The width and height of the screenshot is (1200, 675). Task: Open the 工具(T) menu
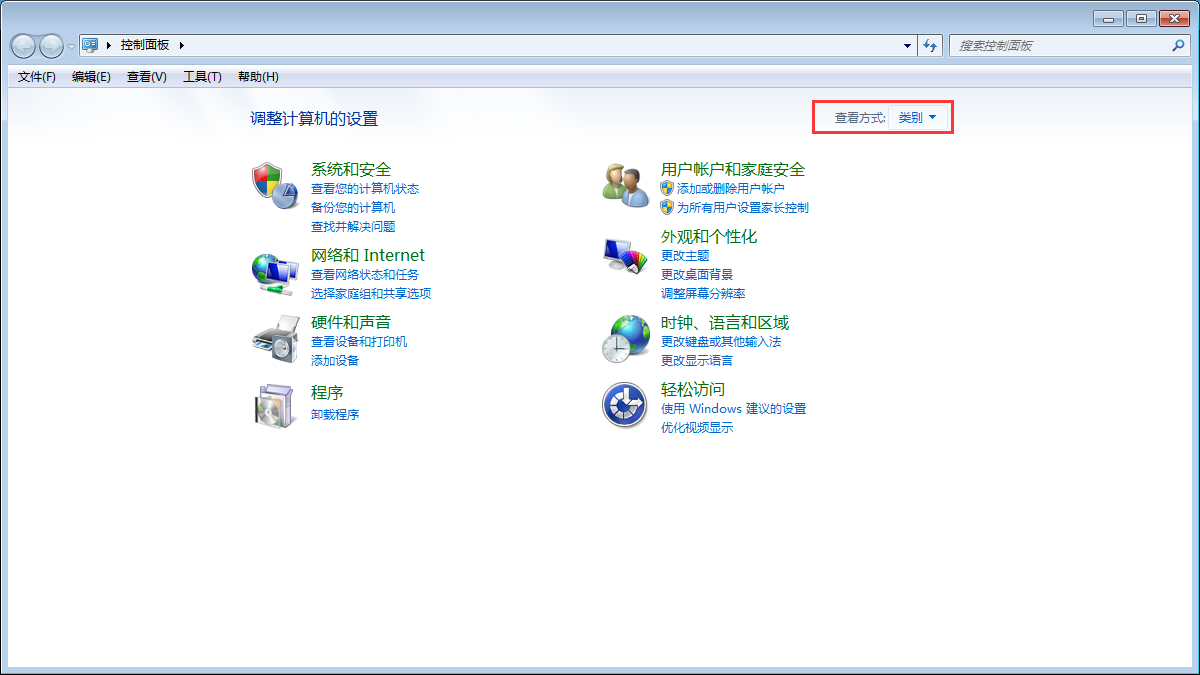point(202,77)
